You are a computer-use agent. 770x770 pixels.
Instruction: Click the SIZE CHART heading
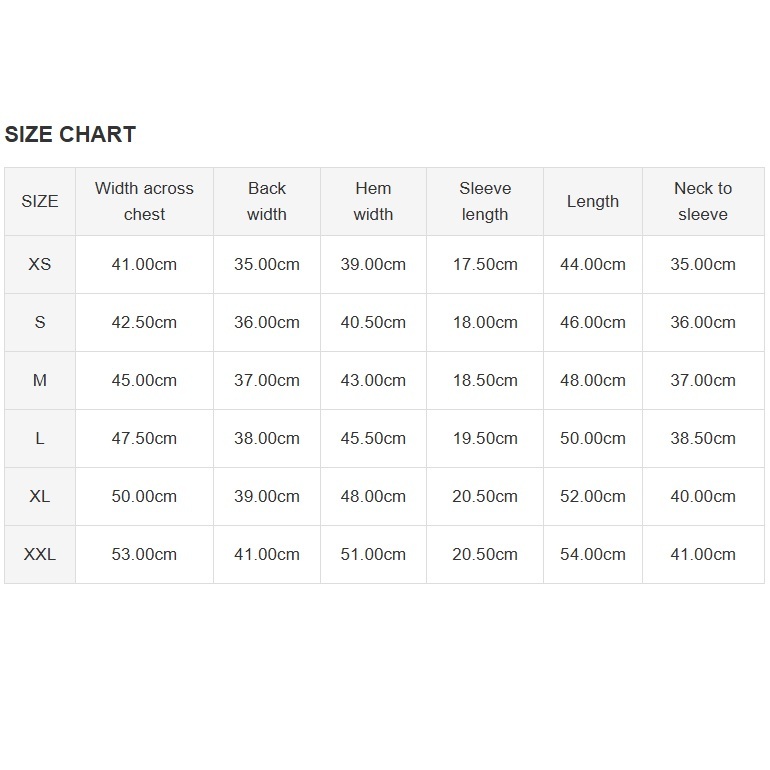[70, 135]
